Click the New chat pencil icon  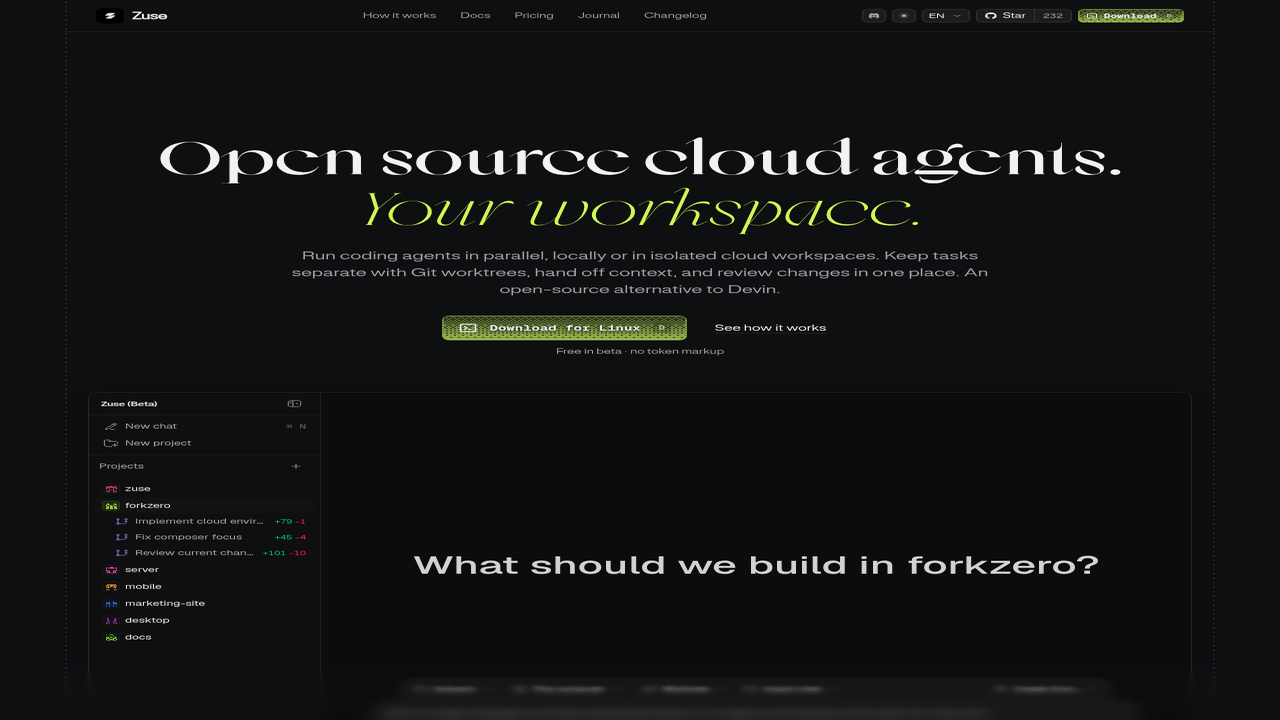(111, 426)
